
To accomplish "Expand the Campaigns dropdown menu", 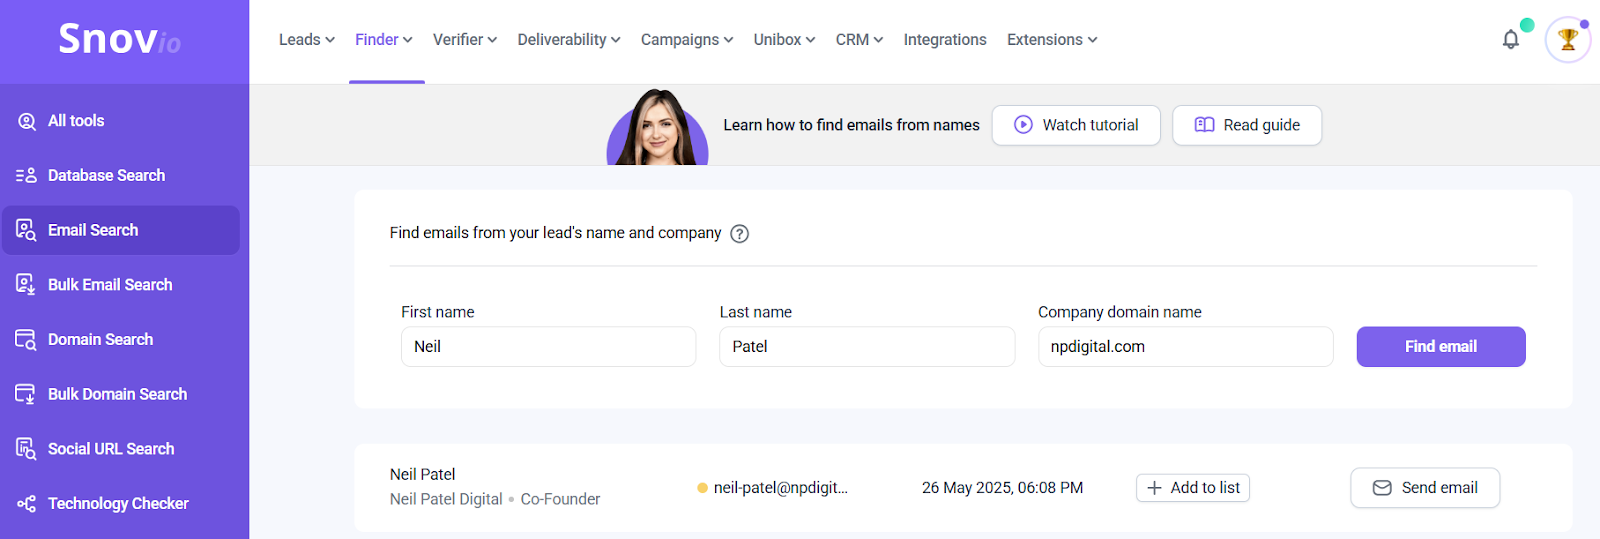I will [687, 40].
